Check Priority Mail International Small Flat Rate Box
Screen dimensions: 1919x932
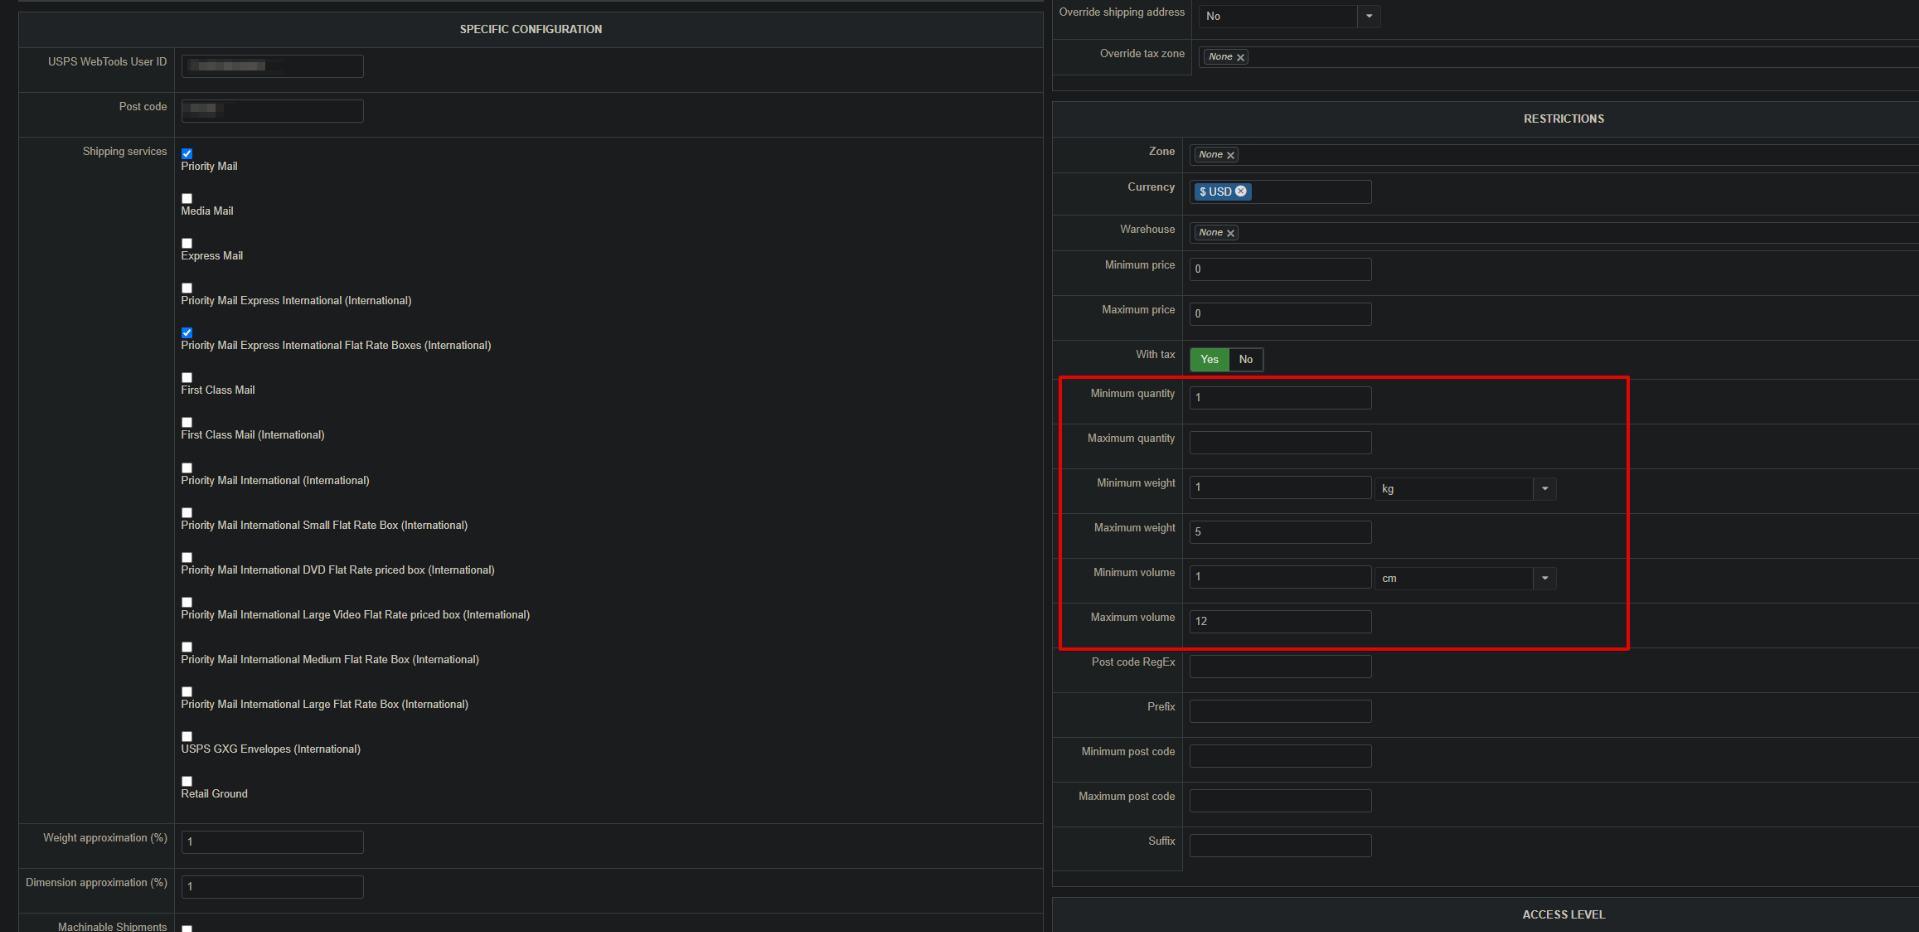click(187, 513)
